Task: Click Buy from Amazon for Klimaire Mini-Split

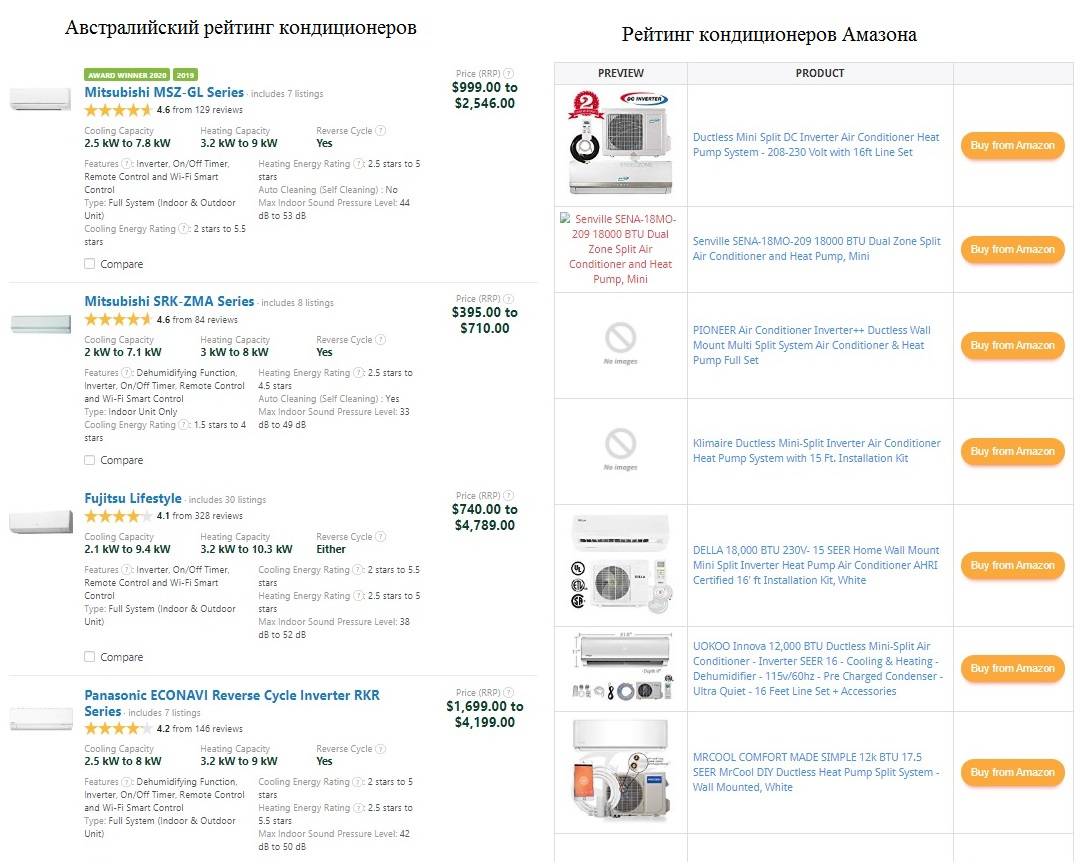Action: pos(1012,451)
